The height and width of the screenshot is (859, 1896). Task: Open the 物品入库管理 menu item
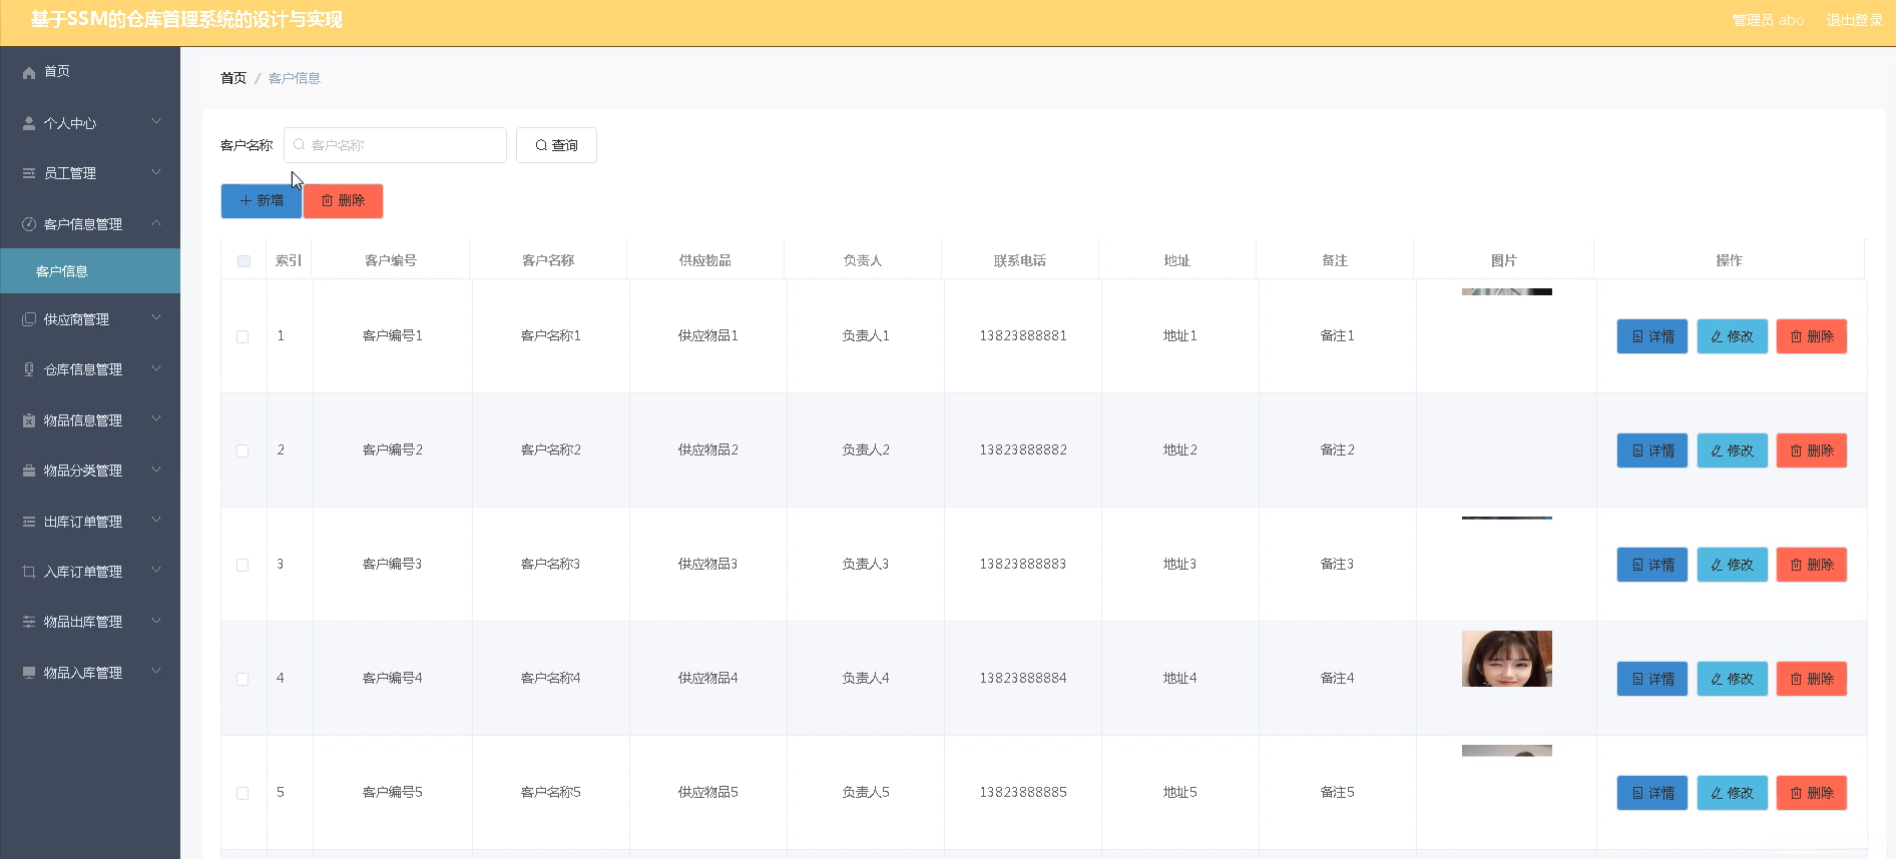(x=90, y=672)
